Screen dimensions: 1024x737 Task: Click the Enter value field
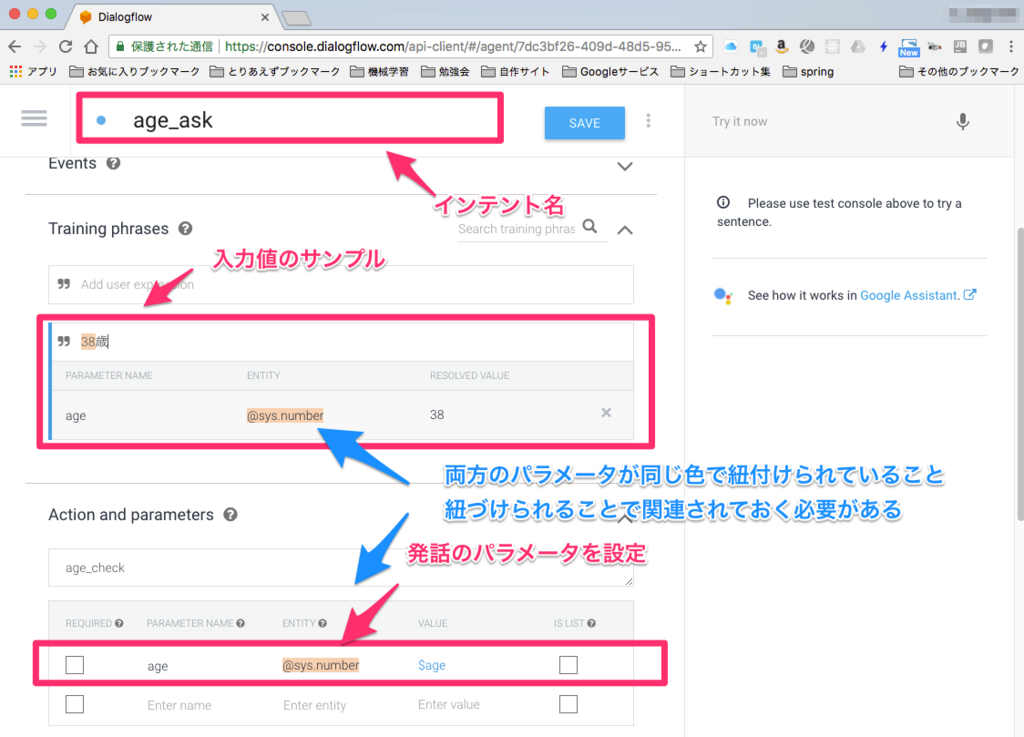pos(449,704)
